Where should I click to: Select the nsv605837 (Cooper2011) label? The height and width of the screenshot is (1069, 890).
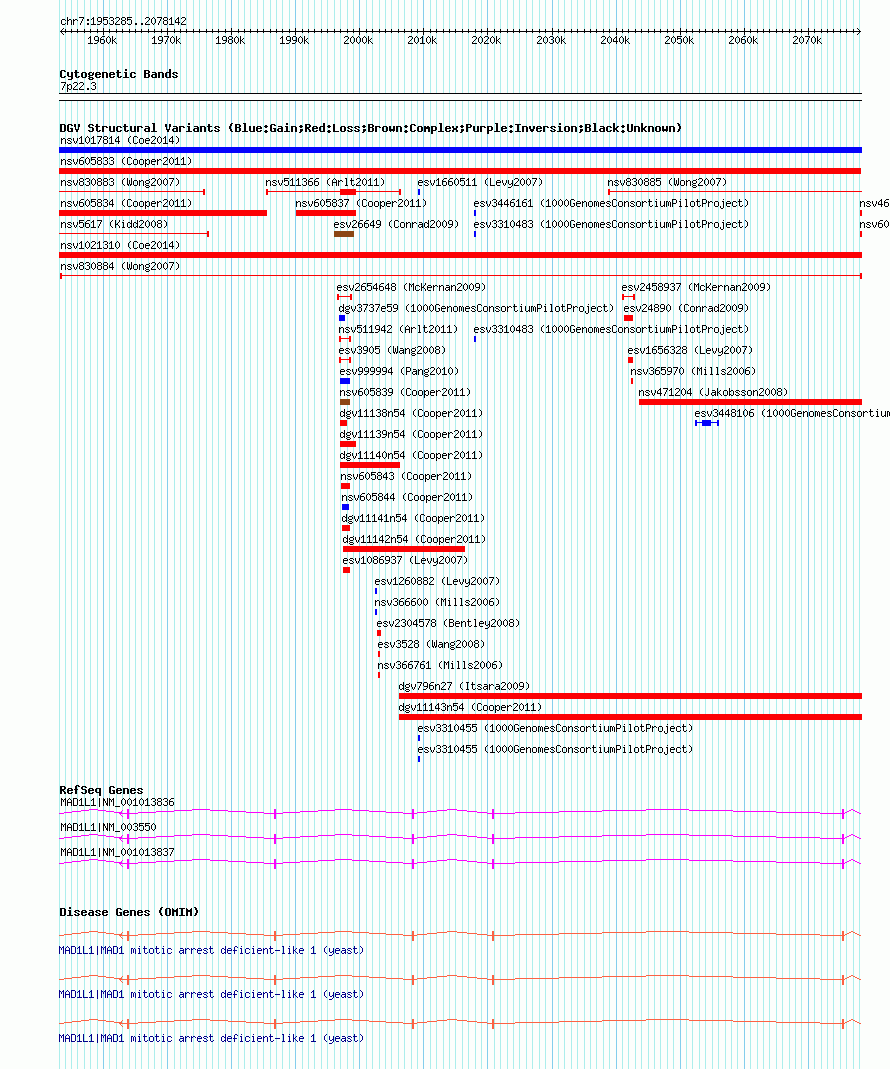pos(361,204)
